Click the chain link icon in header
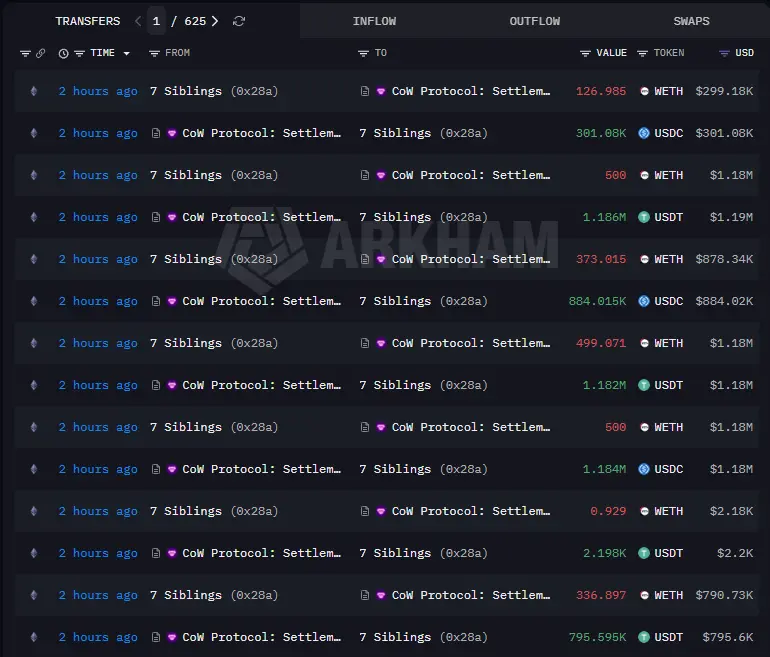The image size is (770, 657). pyautogui.click(x=41, y=53)
